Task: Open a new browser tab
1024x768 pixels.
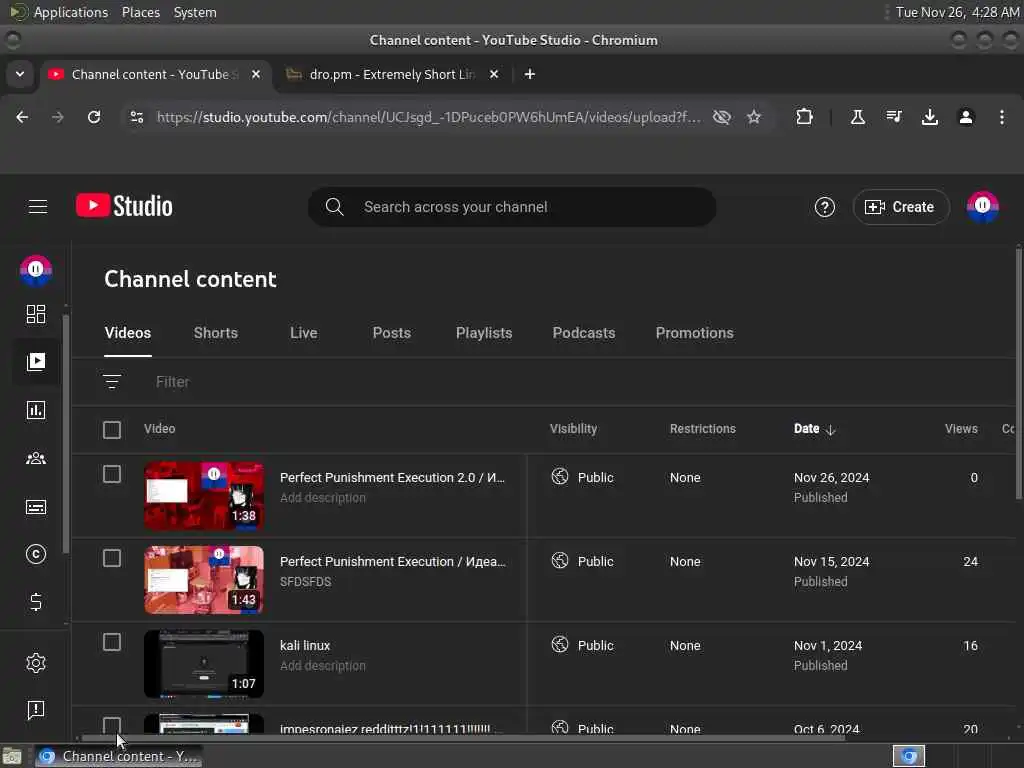Action: [x=530, y=74]
